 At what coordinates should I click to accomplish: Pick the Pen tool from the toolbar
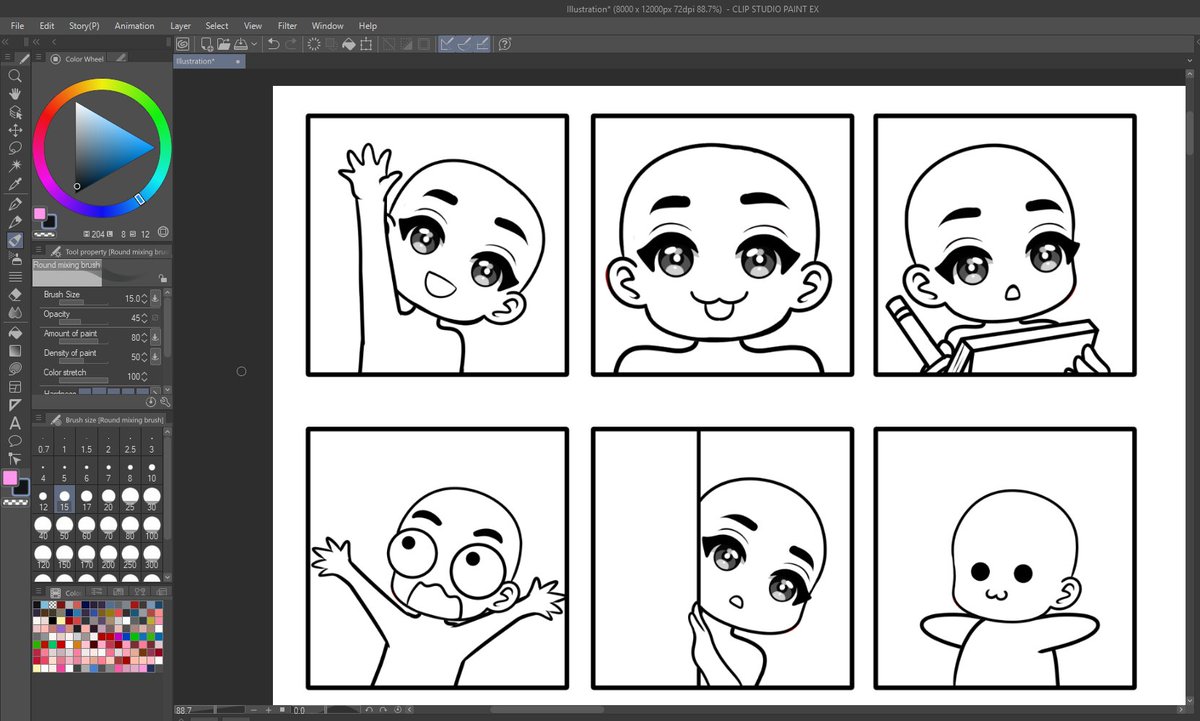point(14,205)
